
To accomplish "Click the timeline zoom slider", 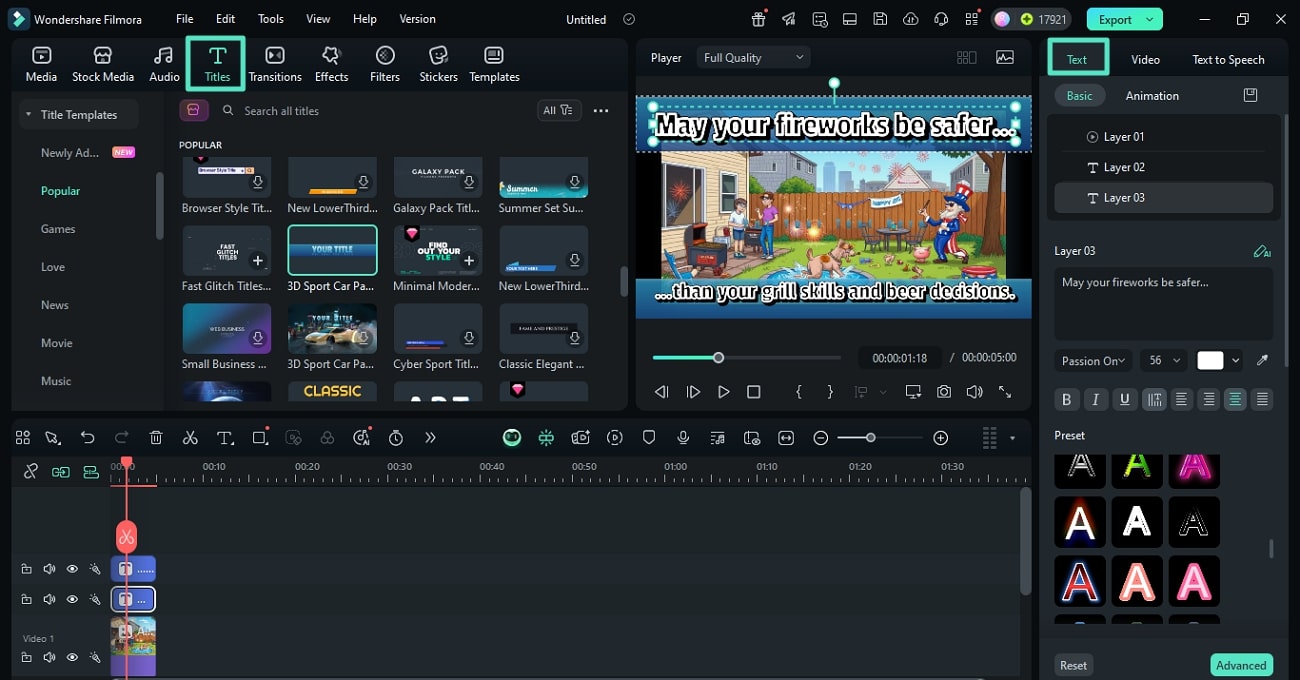I will tap(880, 438).
